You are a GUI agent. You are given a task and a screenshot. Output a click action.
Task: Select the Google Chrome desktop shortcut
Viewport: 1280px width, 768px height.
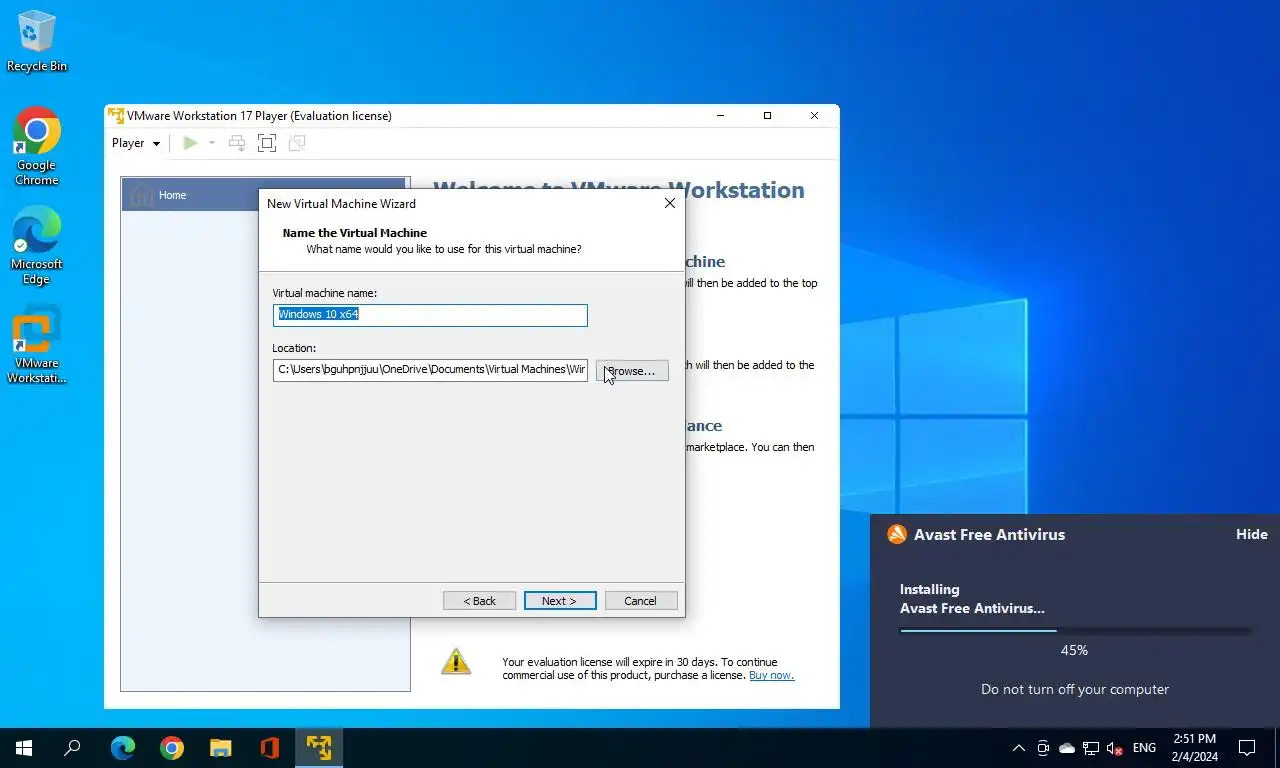(37, 146)
